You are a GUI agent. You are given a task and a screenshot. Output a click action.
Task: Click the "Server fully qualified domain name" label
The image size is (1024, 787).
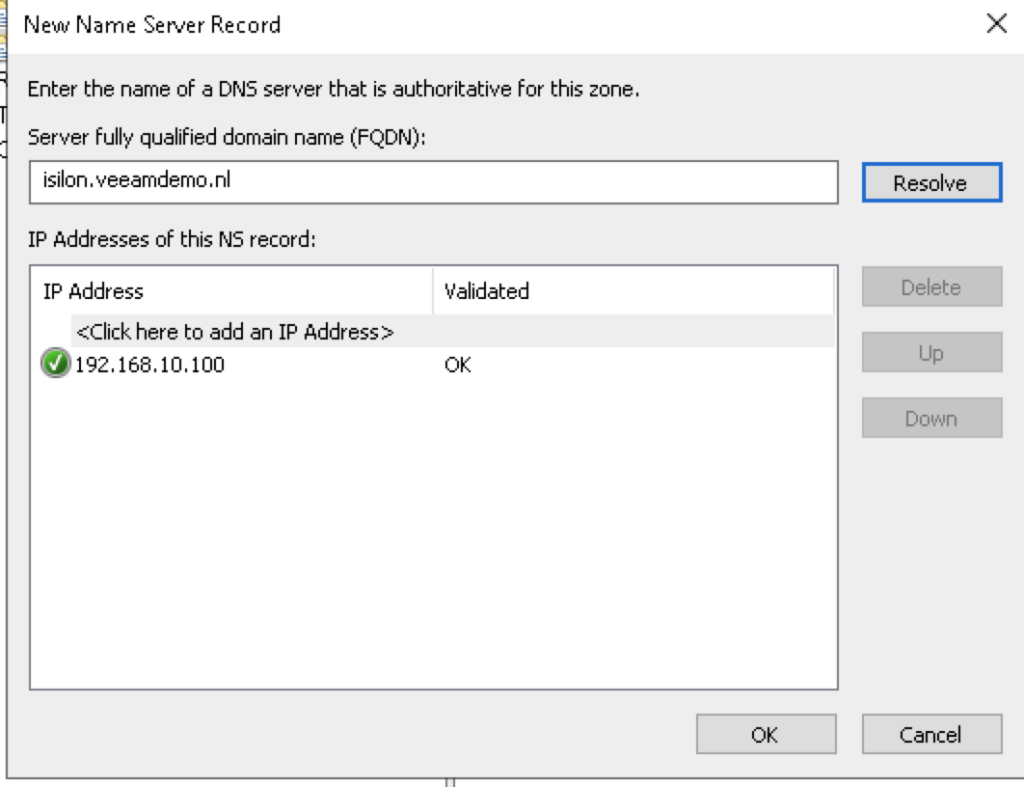tap(227, 138)
